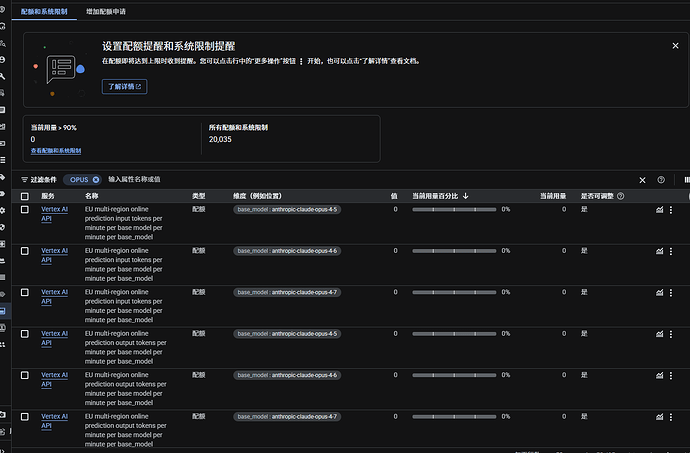Screen dimensions: 690x453
Task: Click the 是否可调整 column header
Action: [x=597, y=196]
